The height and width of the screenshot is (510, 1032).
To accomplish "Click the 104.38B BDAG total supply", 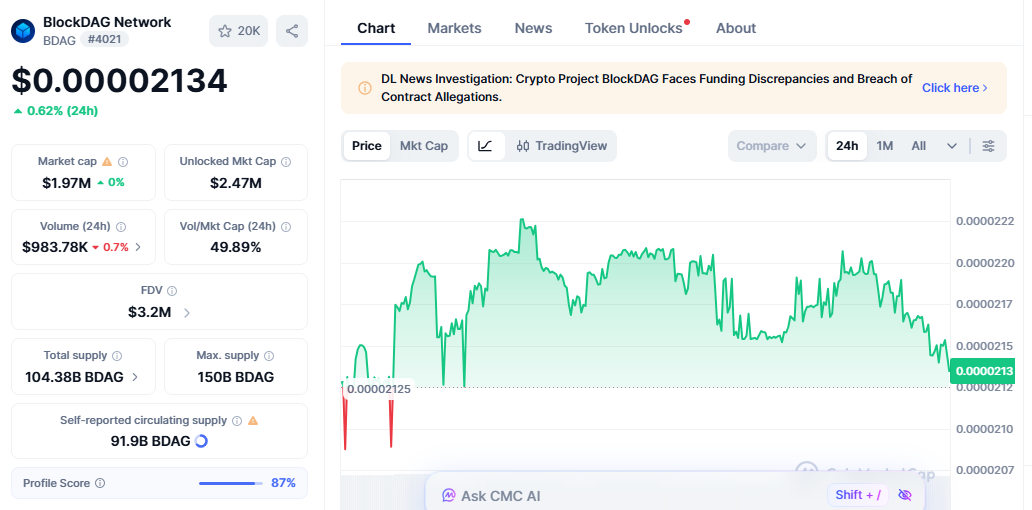I will 74,377.
